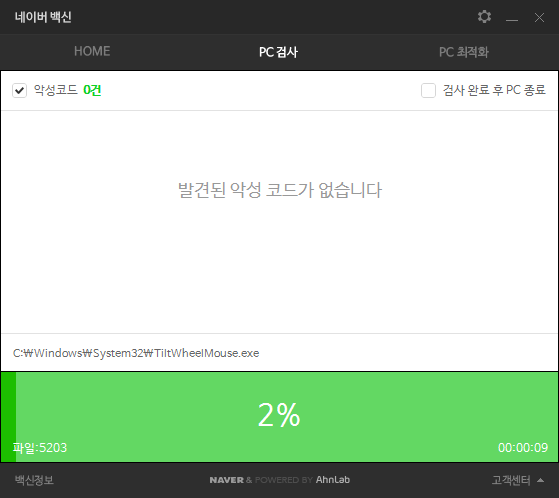Click the TiltWheelMouse.exe file path
Viewport: 559px width, 498px height.
pos(136,353)
